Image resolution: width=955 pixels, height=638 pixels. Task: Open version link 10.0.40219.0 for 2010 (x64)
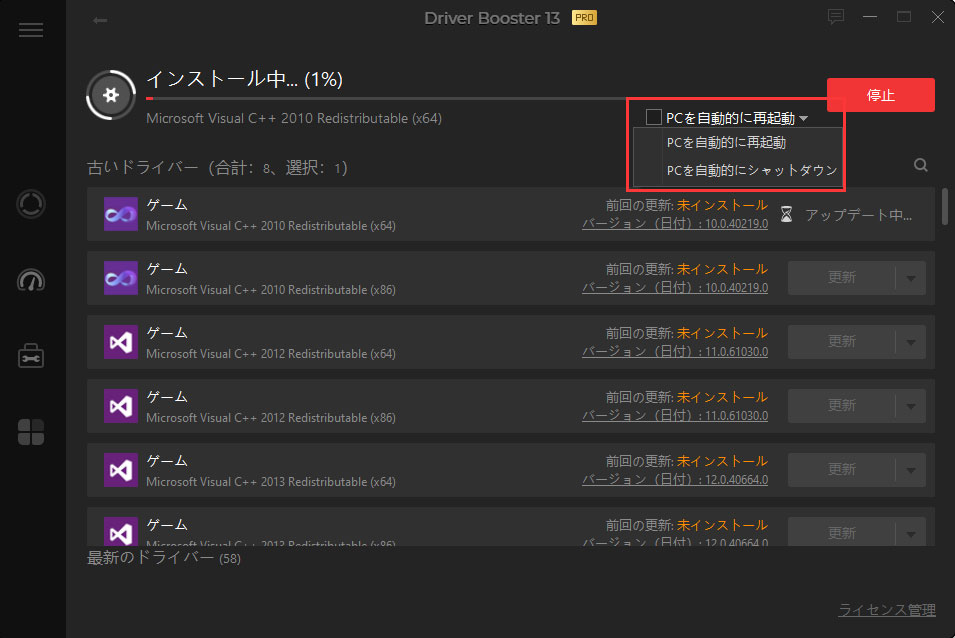[x=675, y=223]
